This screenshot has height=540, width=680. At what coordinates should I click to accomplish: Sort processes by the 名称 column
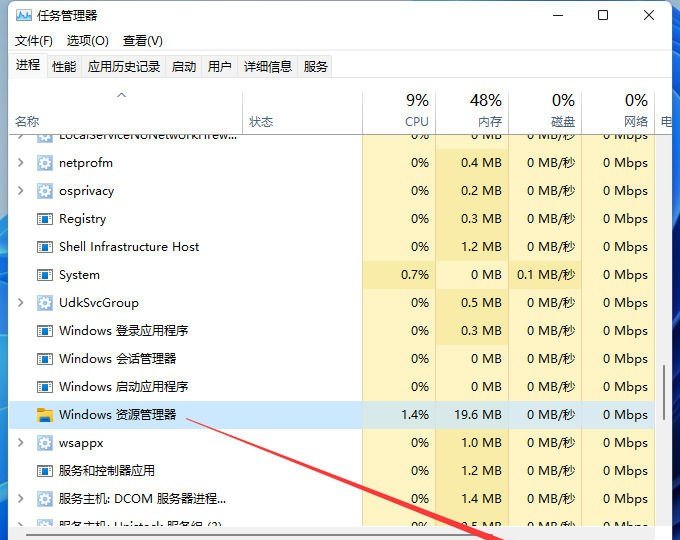pos(27,121)
